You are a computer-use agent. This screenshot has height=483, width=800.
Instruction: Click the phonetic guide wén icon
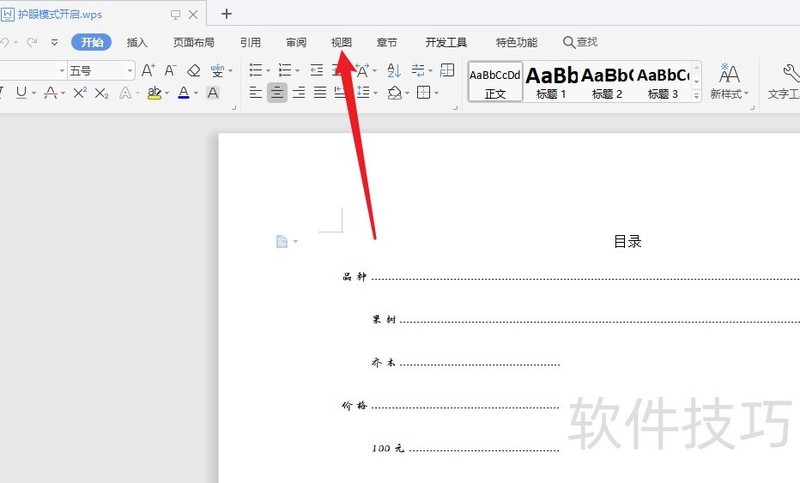coord(217,70)
